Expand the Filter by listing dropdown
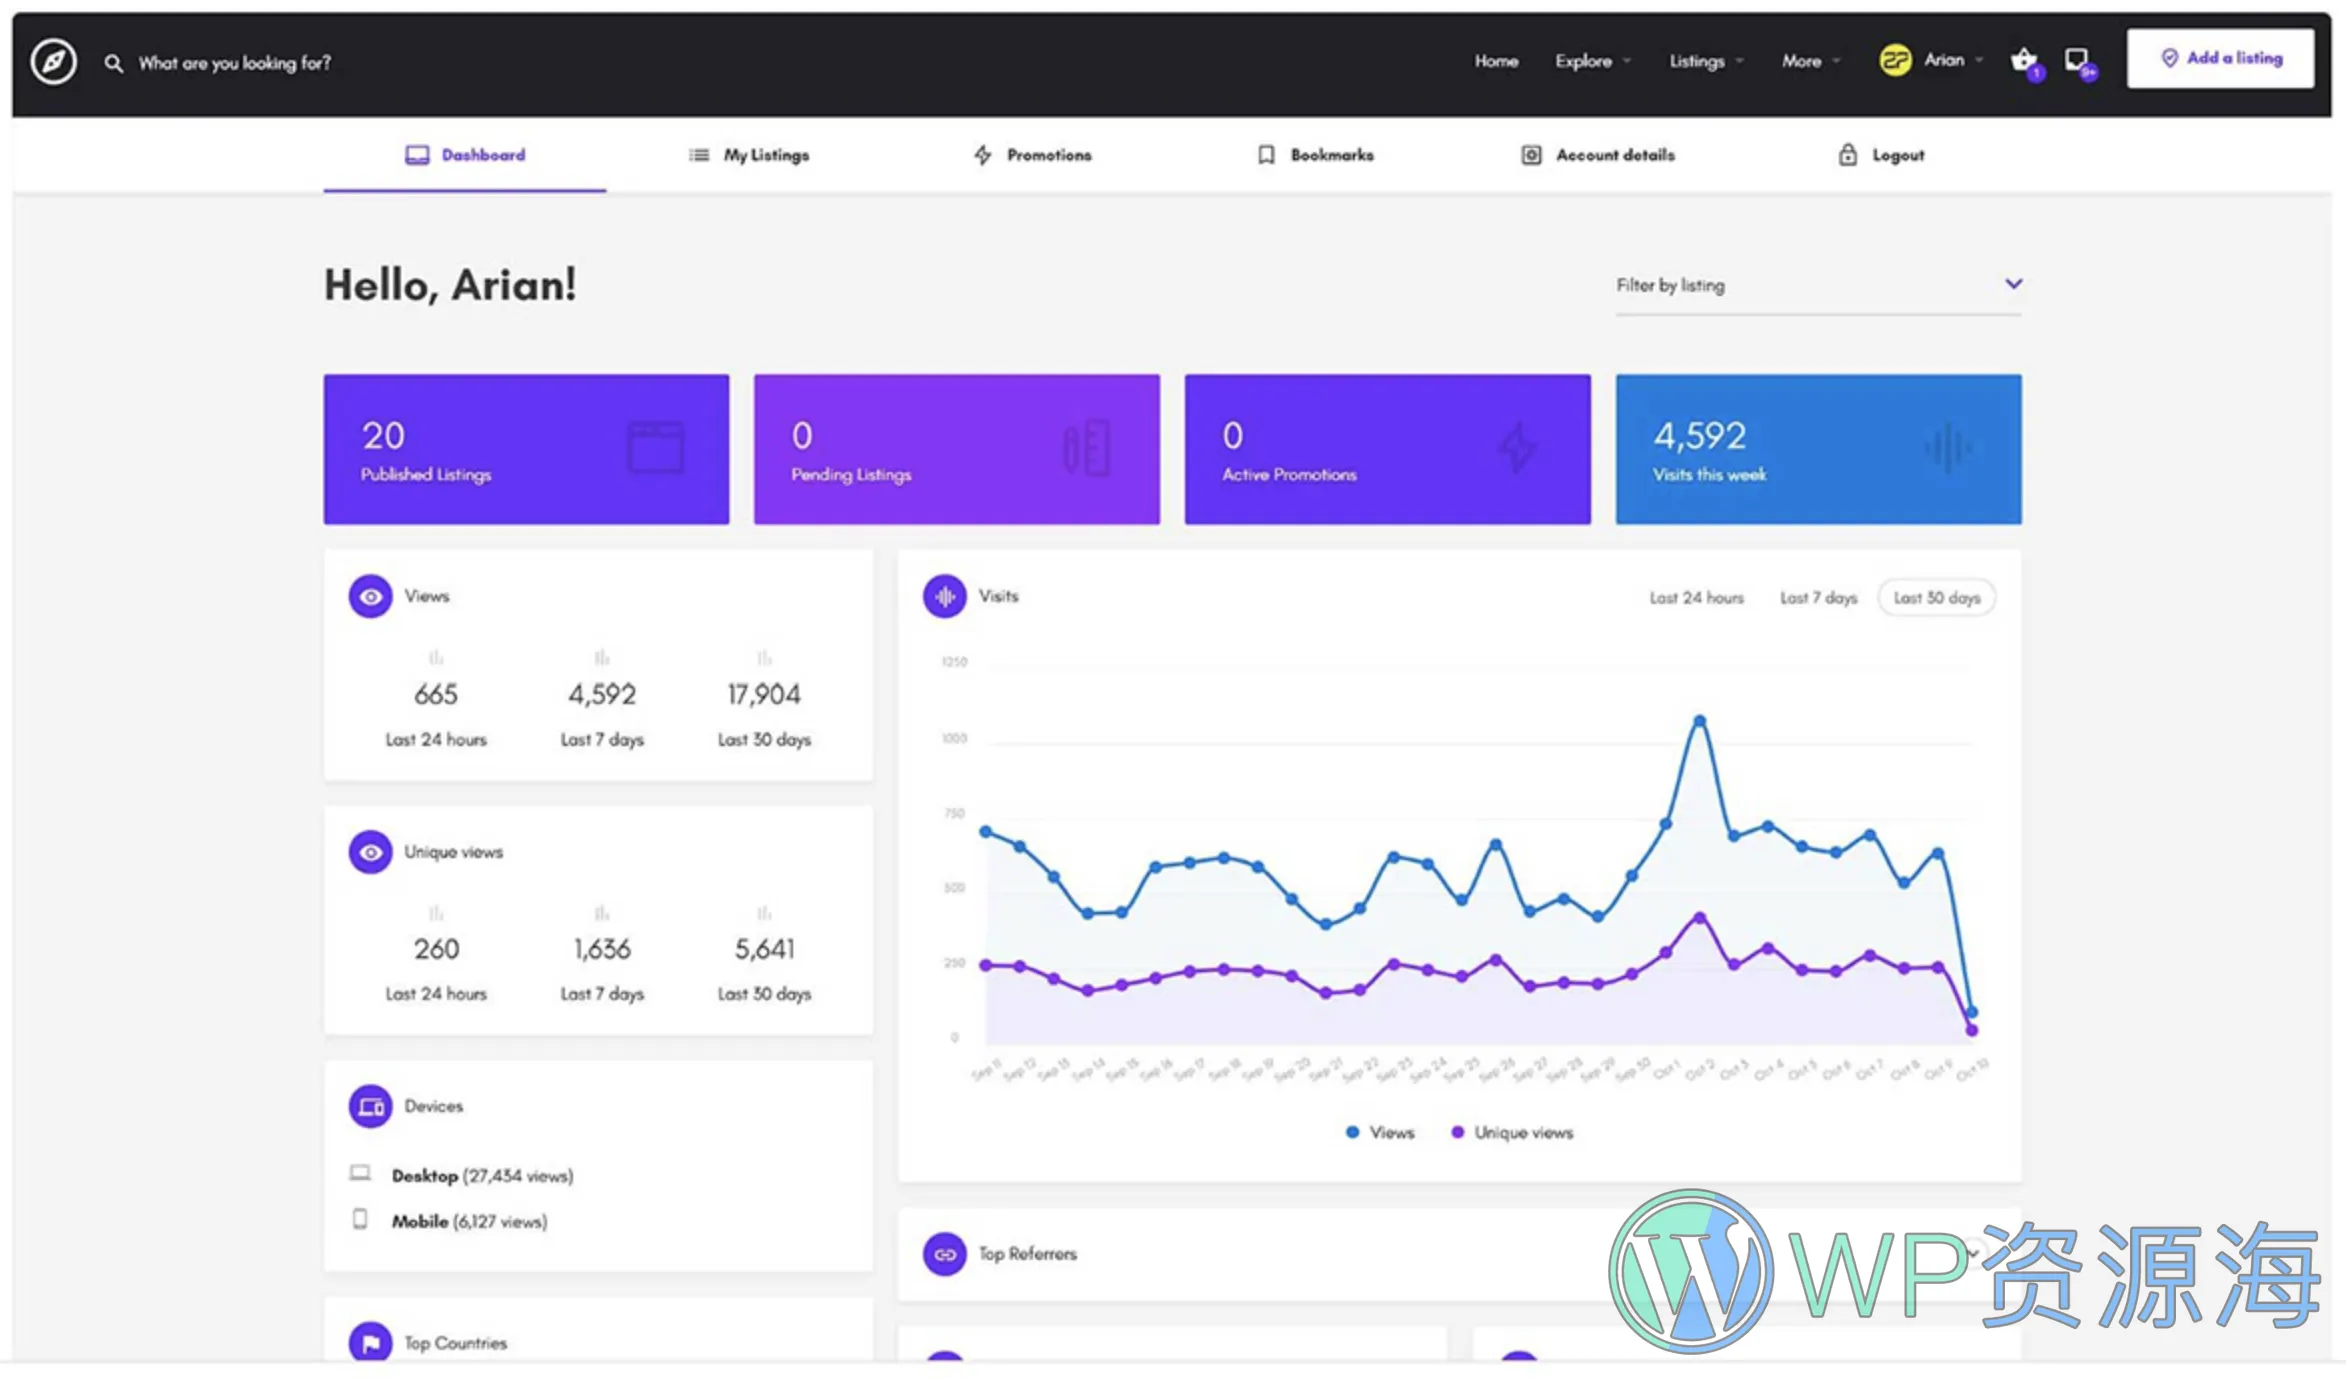2346x1378 pixels. tap(1819, 286)
